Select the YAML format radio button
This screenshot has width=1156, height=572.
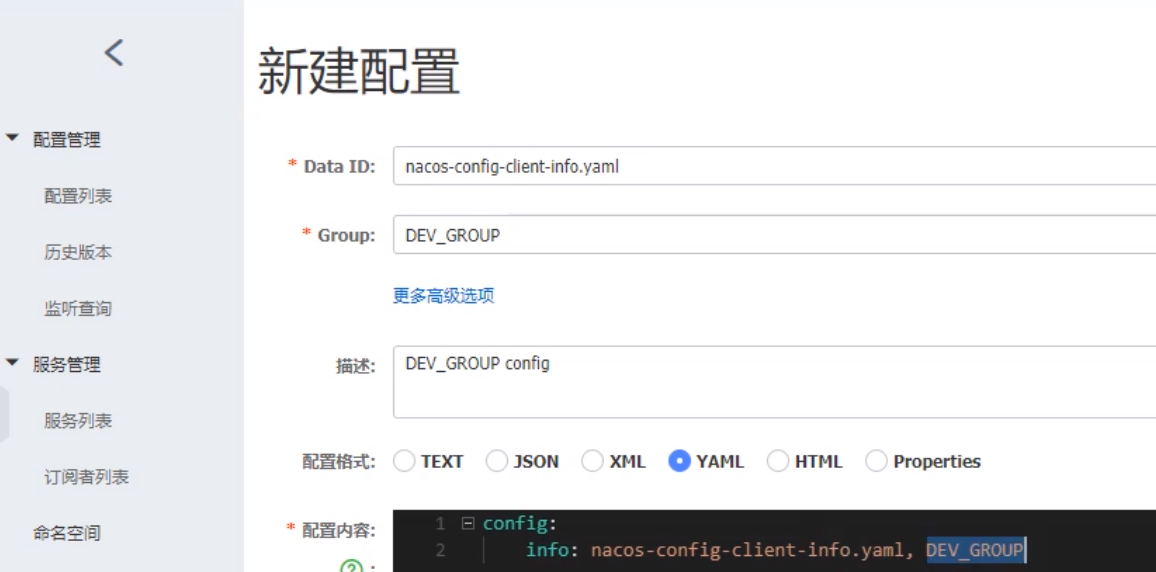point(679,461)
